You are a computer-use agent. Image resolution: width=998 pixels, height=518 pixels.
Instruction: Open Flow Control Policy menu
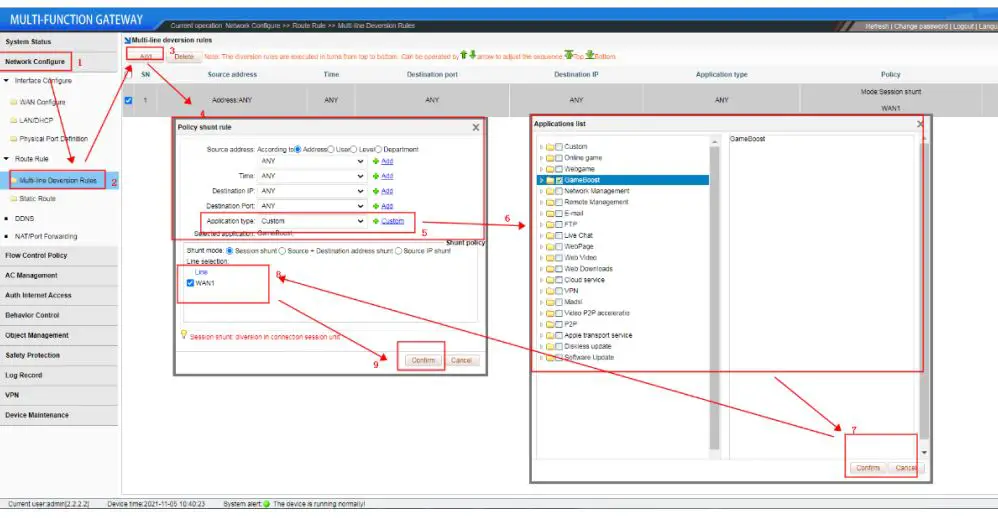pos(59,255)
